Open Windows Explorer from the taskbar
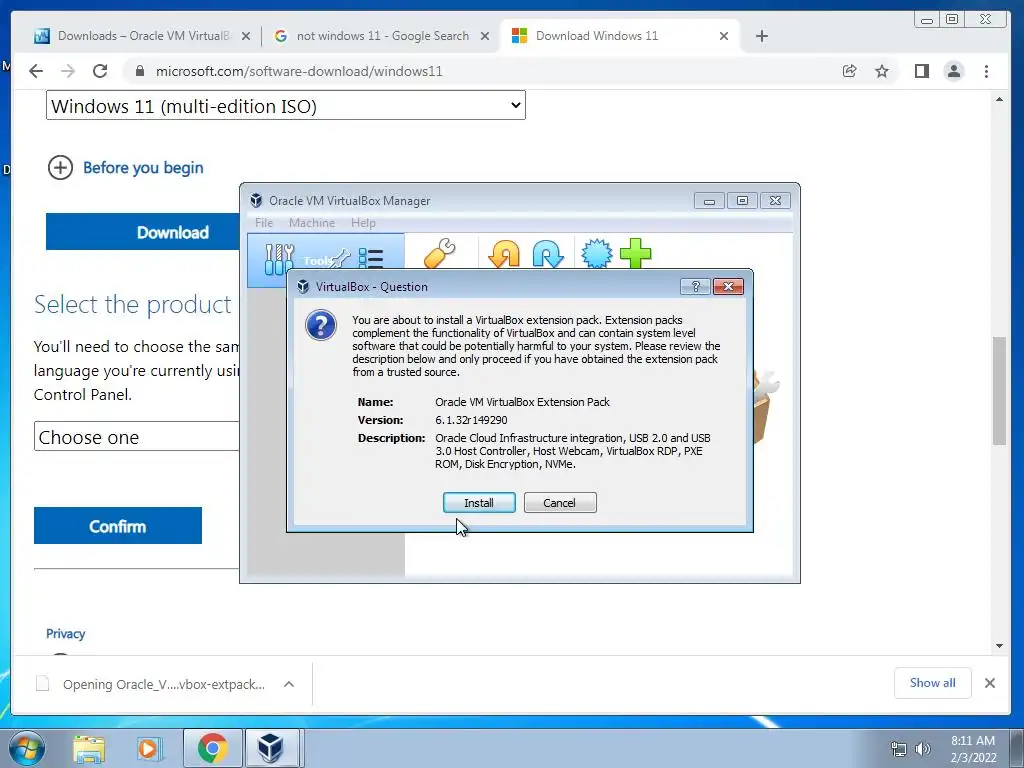 (x=89, y=749)
